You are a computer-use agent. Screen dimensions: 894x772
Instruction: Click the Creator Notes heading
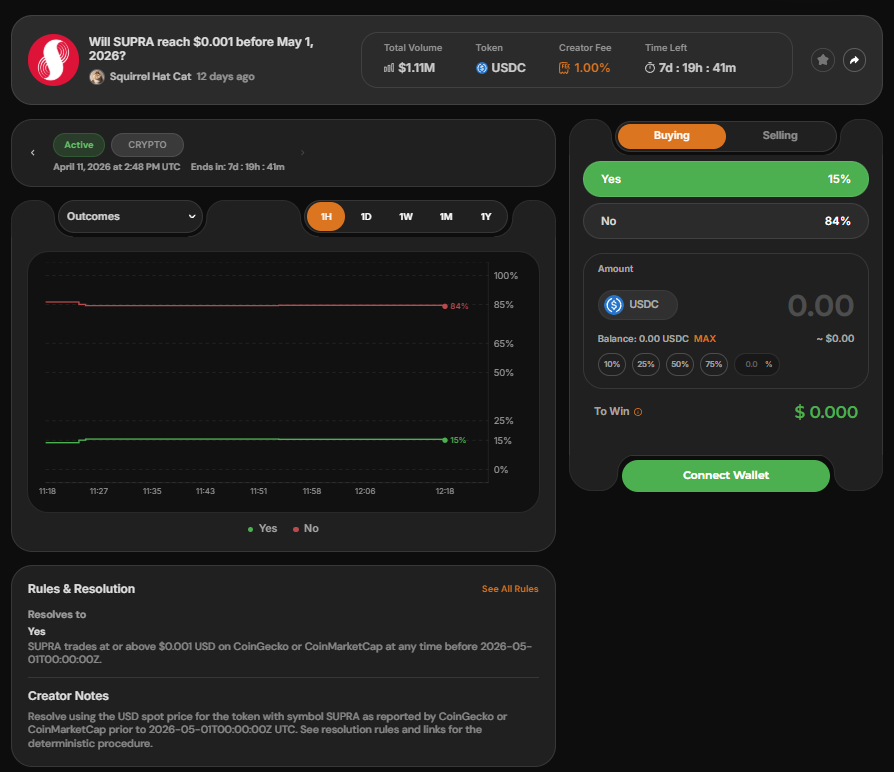point(68,696)
